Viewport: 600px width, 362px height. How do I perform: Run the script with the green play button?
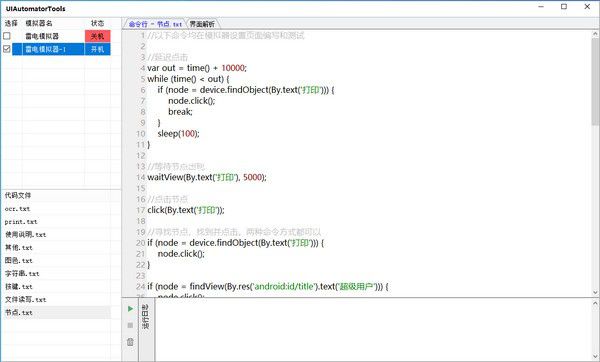(x=130, y=308)
